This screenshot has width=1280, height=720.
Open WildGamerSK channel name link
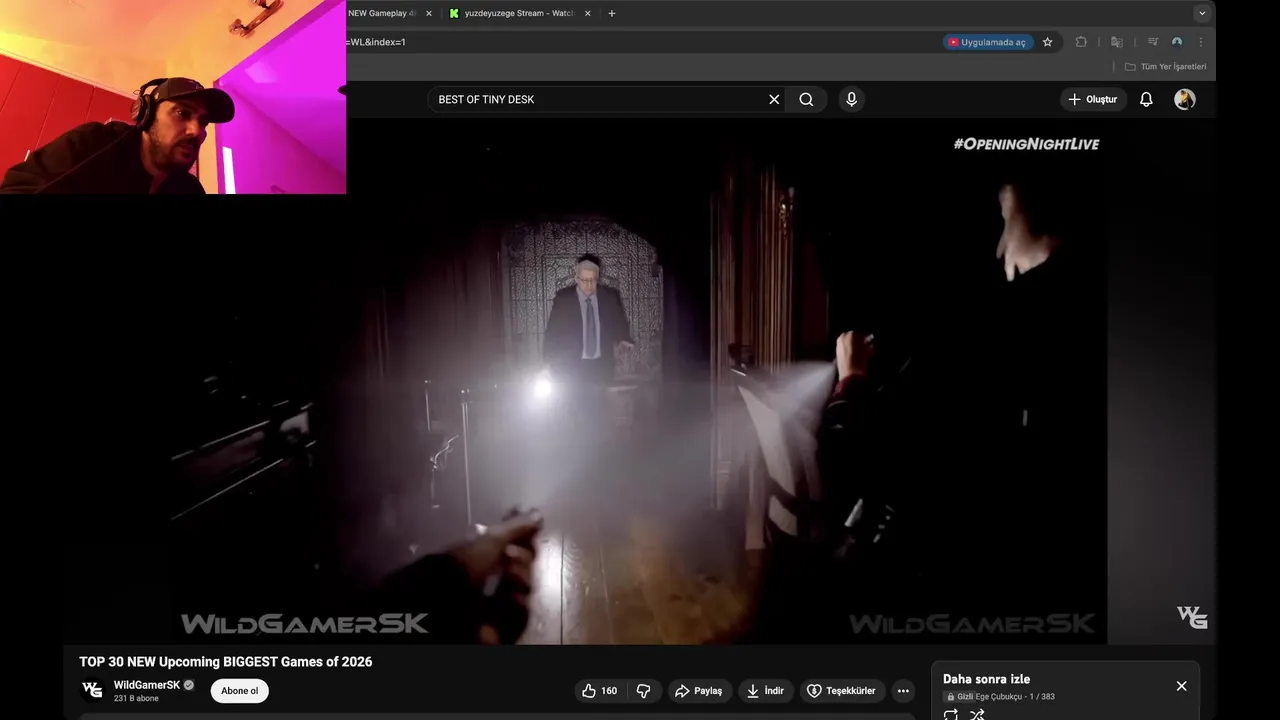[x=147, y=685]
